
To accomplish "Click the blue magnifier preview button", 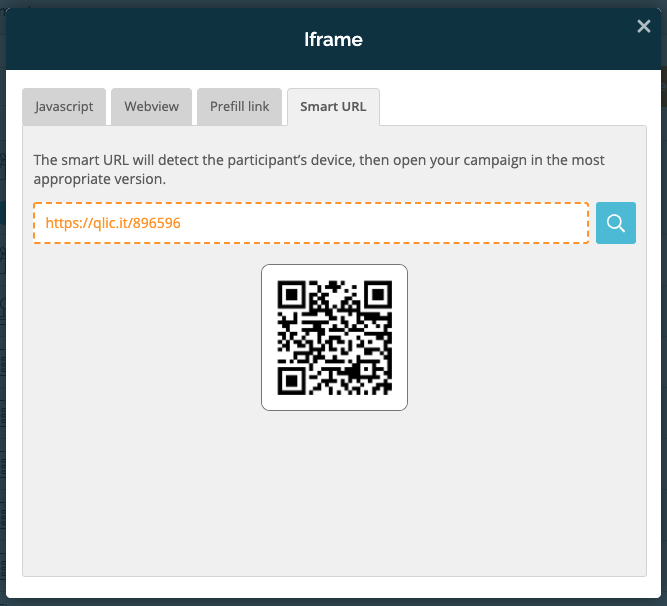I will 616,223.
